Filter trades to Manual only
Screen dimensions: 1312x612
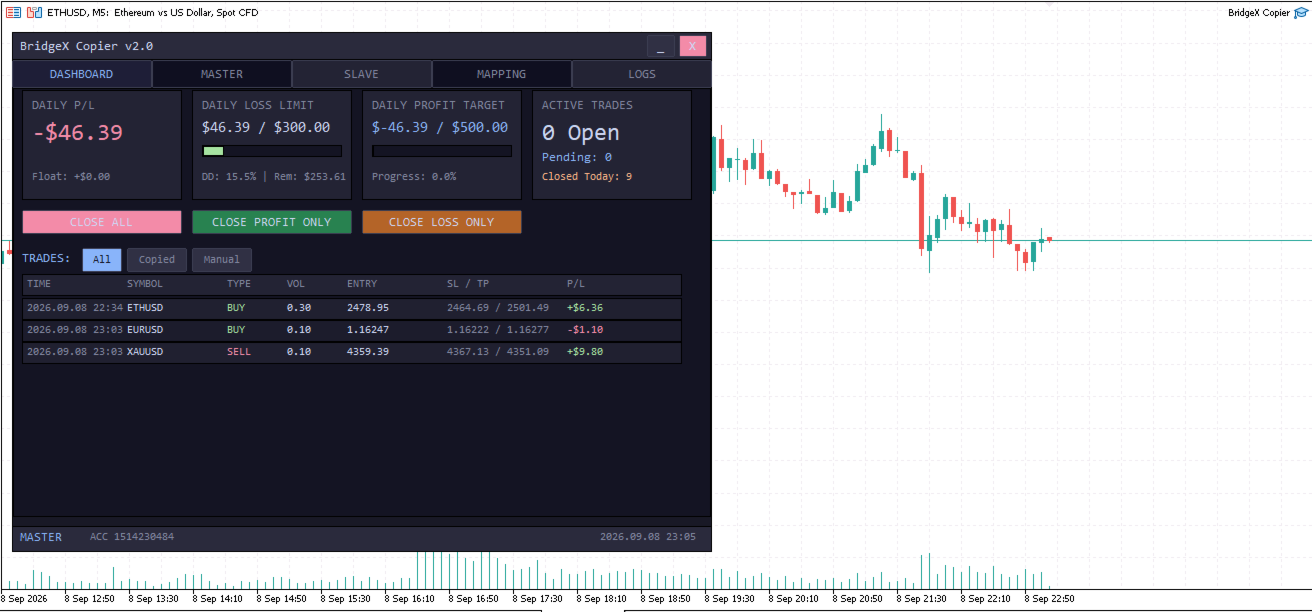222,260
